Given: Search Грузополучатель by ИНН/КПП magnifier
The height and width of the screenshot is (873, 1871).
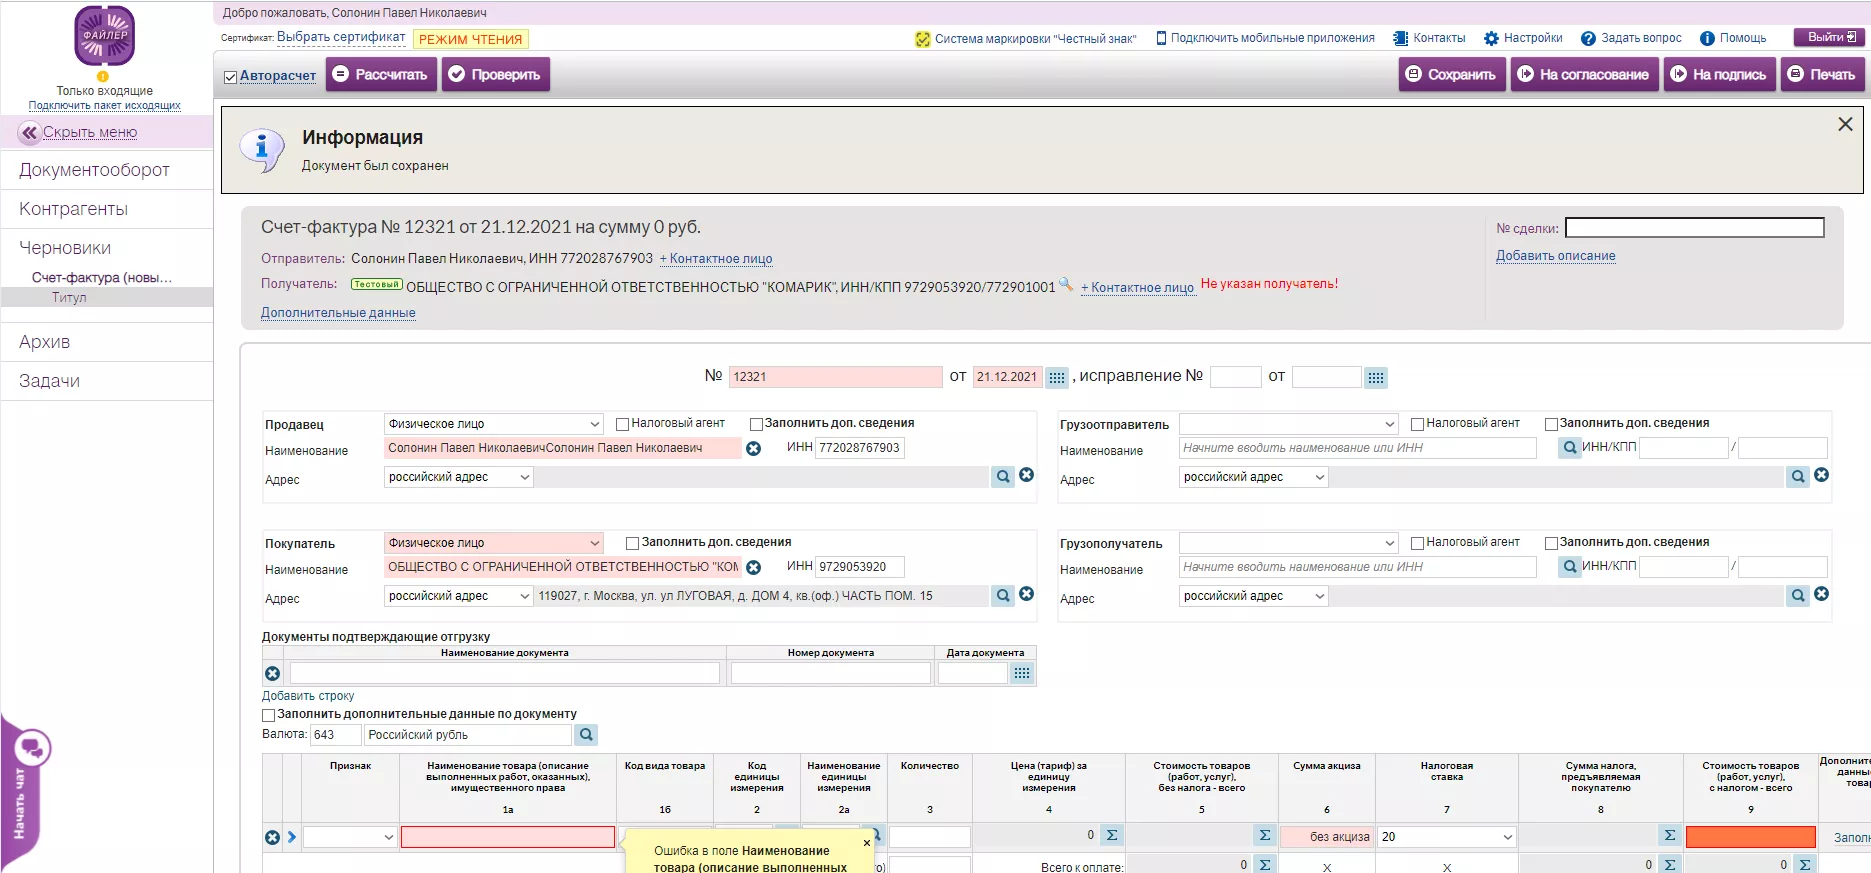Looking at the screenshot, I should 1569,567.
